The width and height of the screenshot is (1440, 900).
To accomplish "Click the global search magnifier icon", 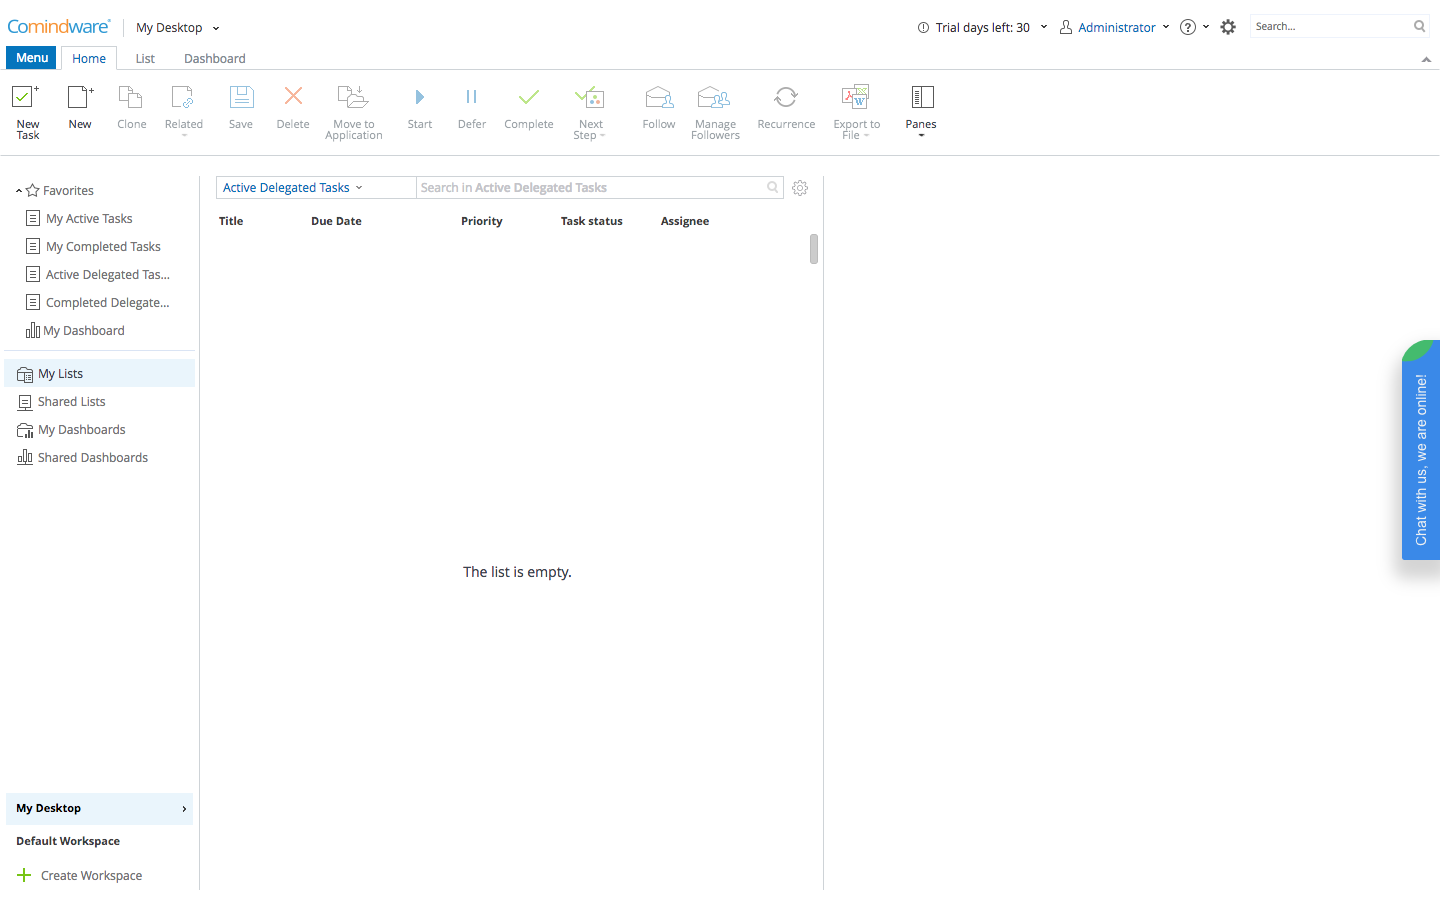I will (x=1419, y=27).
